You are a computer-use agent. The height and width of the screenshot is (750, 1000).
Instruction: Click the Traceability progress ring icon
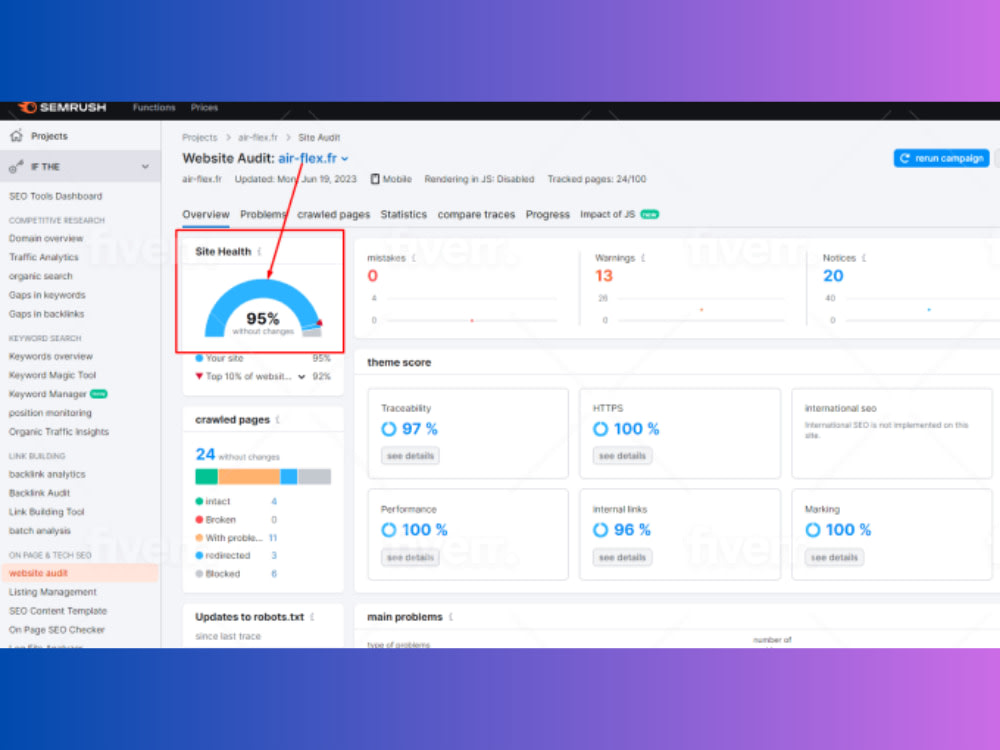click(388, 429)
